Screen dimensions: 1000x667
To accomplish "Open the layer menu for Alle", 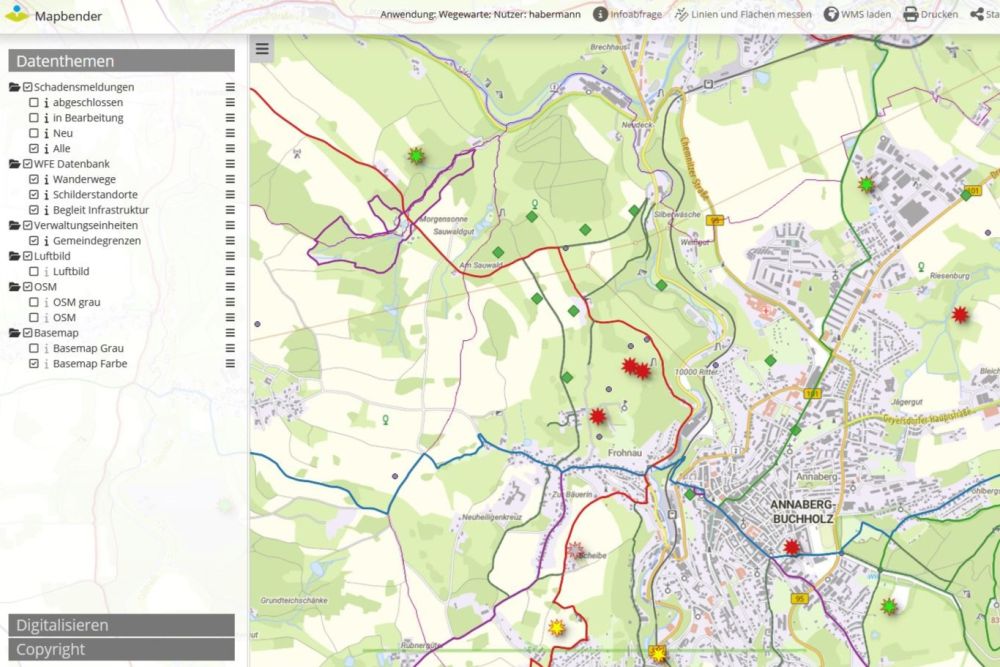I will click(x=230, y=148).
